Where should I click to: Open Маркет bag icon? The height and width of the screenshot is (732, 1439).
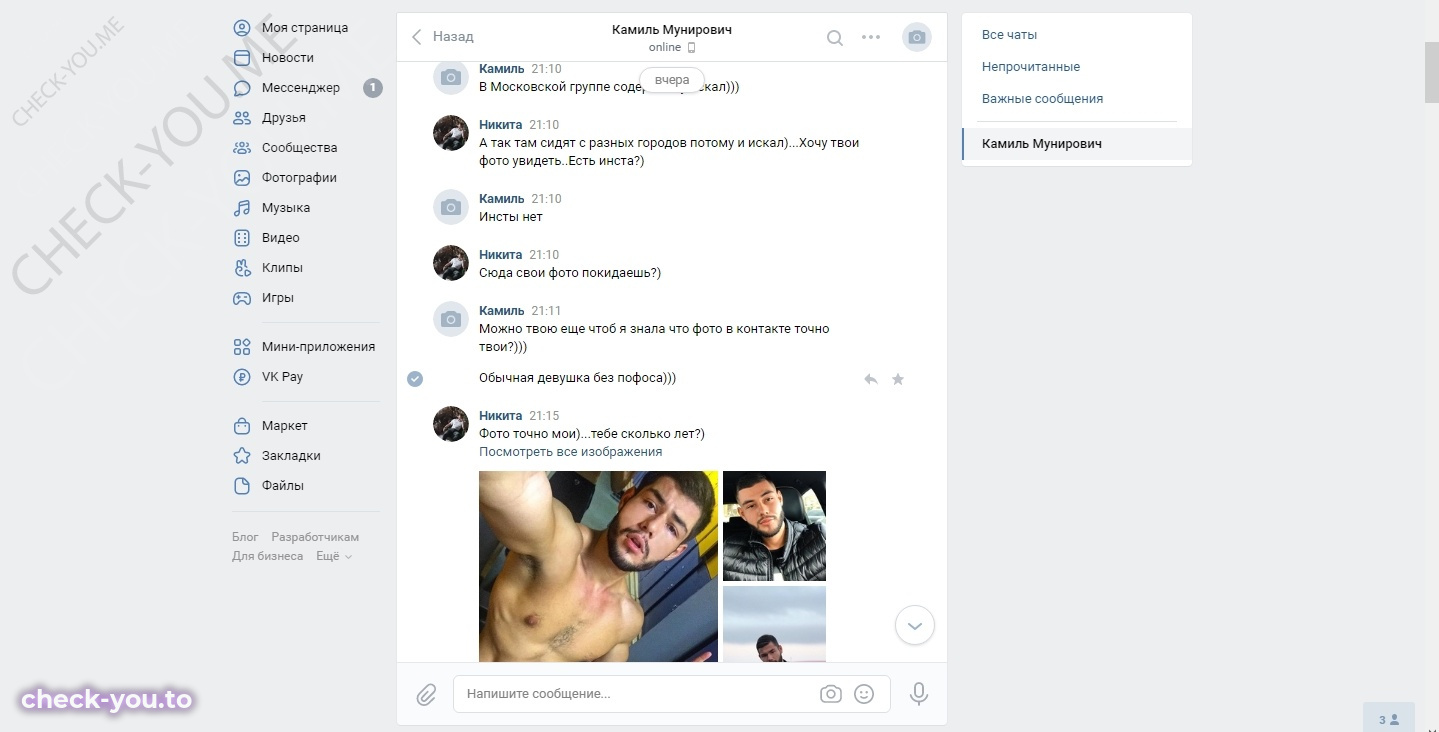(x=242, y=426)
